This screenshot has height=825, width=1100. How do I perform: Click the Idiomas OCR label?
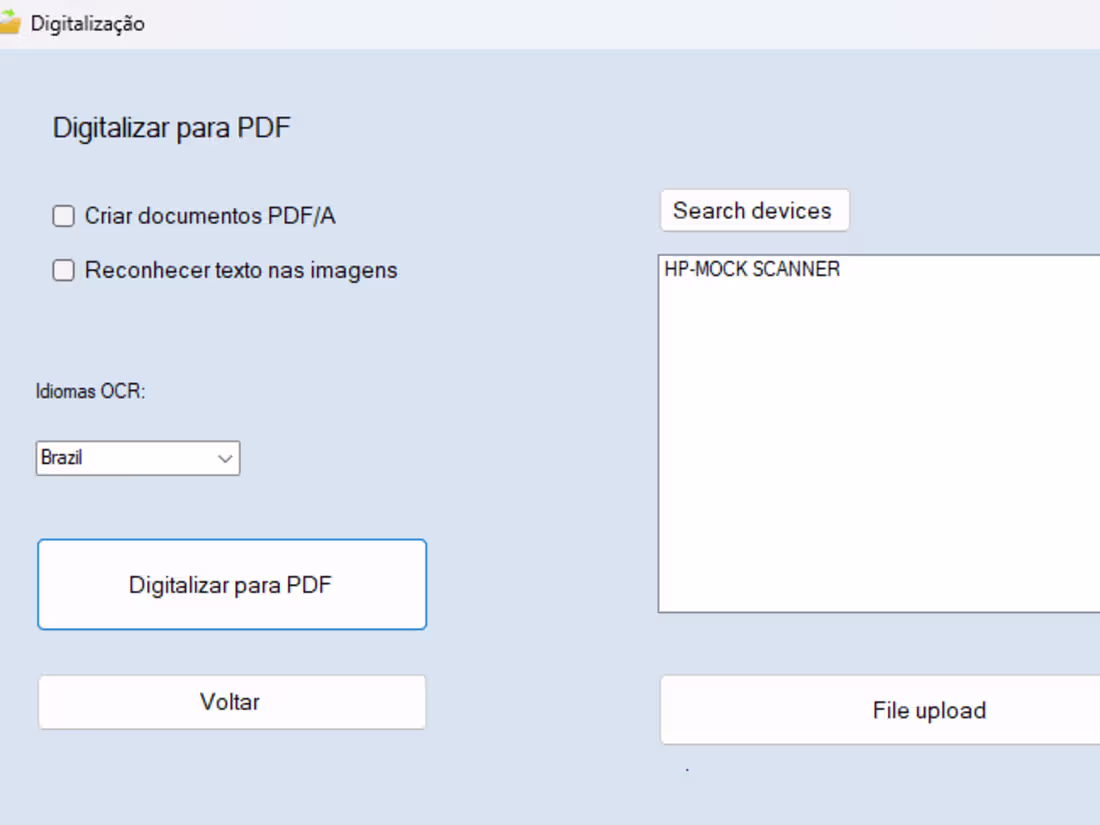tap(90, 390)
